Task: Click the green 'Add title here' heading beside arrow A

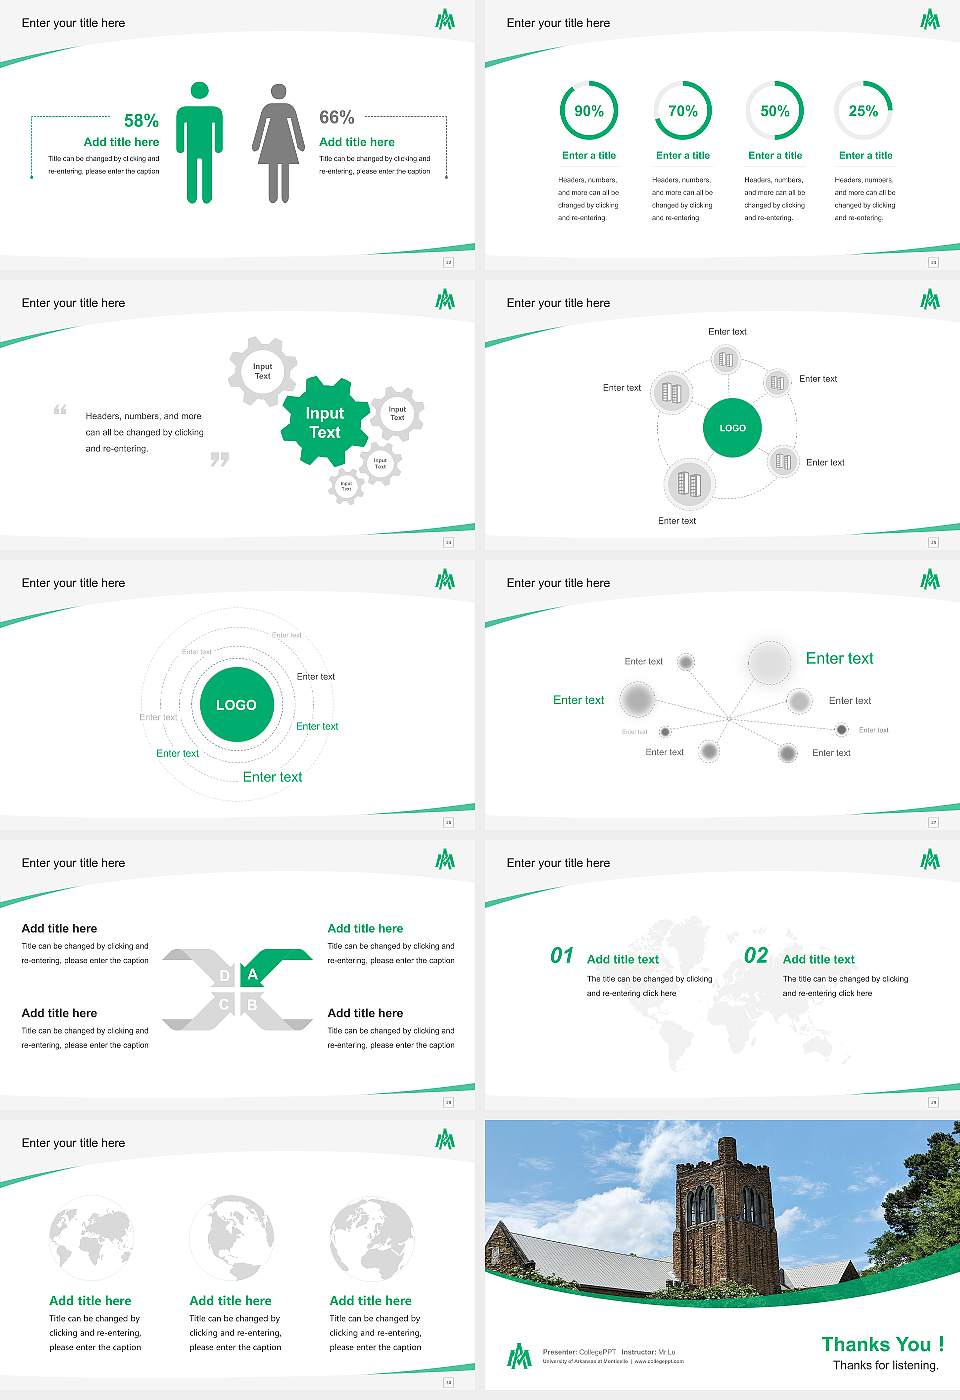Action: 365,928
